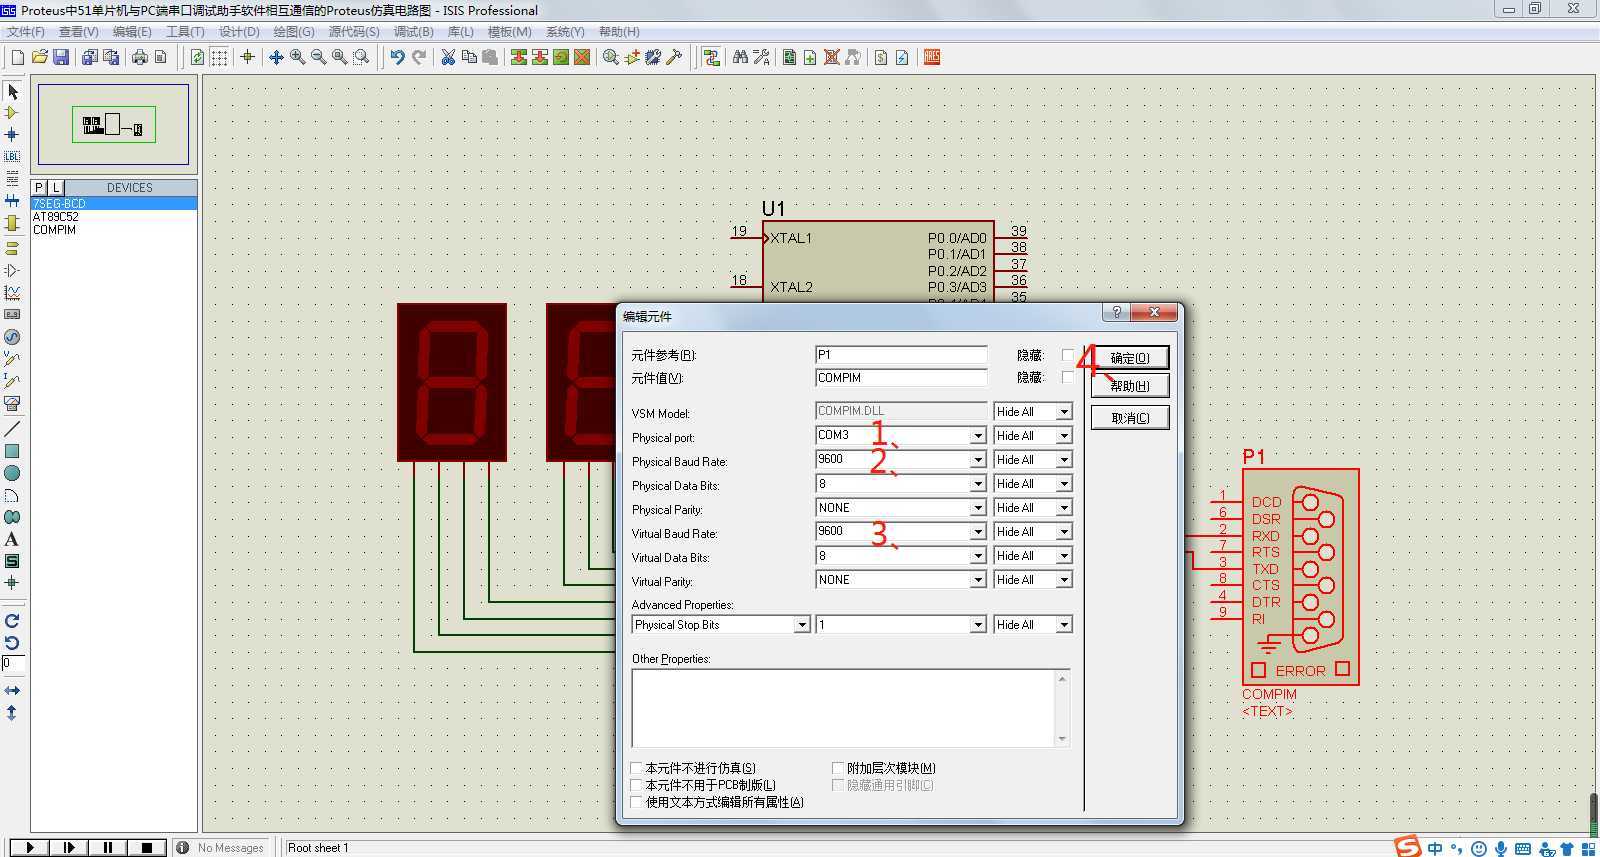The width and height of the screenshot is (1600, 857).
Task: Open the Virtual Parity dropdown
Action: tap(977, 580)
